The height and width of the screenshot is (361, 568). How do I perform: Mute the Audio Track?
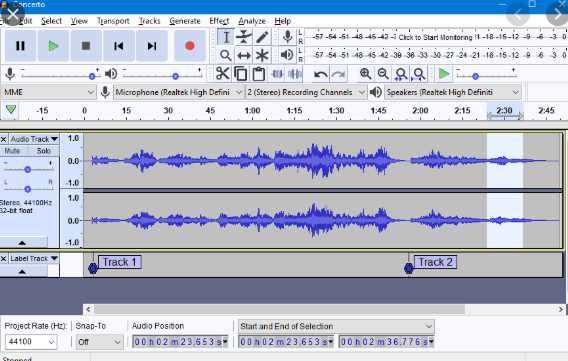12,151
